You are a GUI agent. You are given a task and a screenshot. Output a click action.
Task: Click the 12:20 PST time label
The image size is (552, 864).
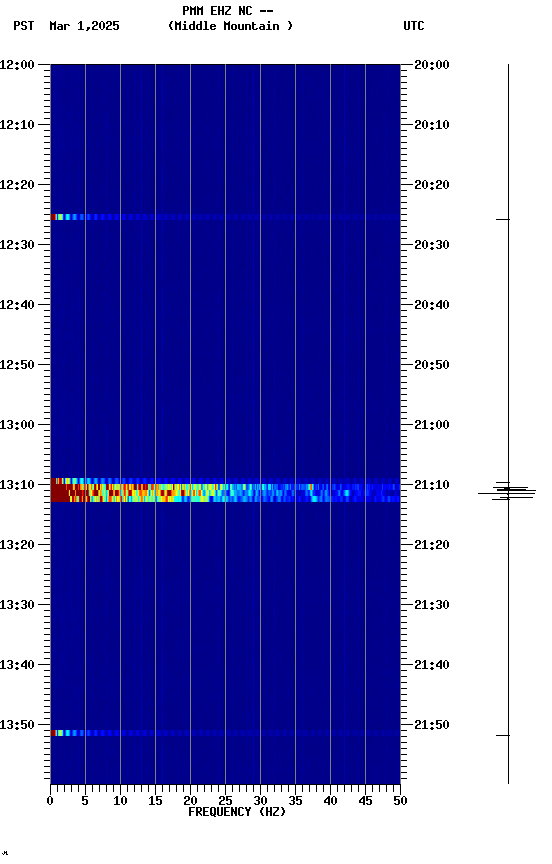point(17,185)
